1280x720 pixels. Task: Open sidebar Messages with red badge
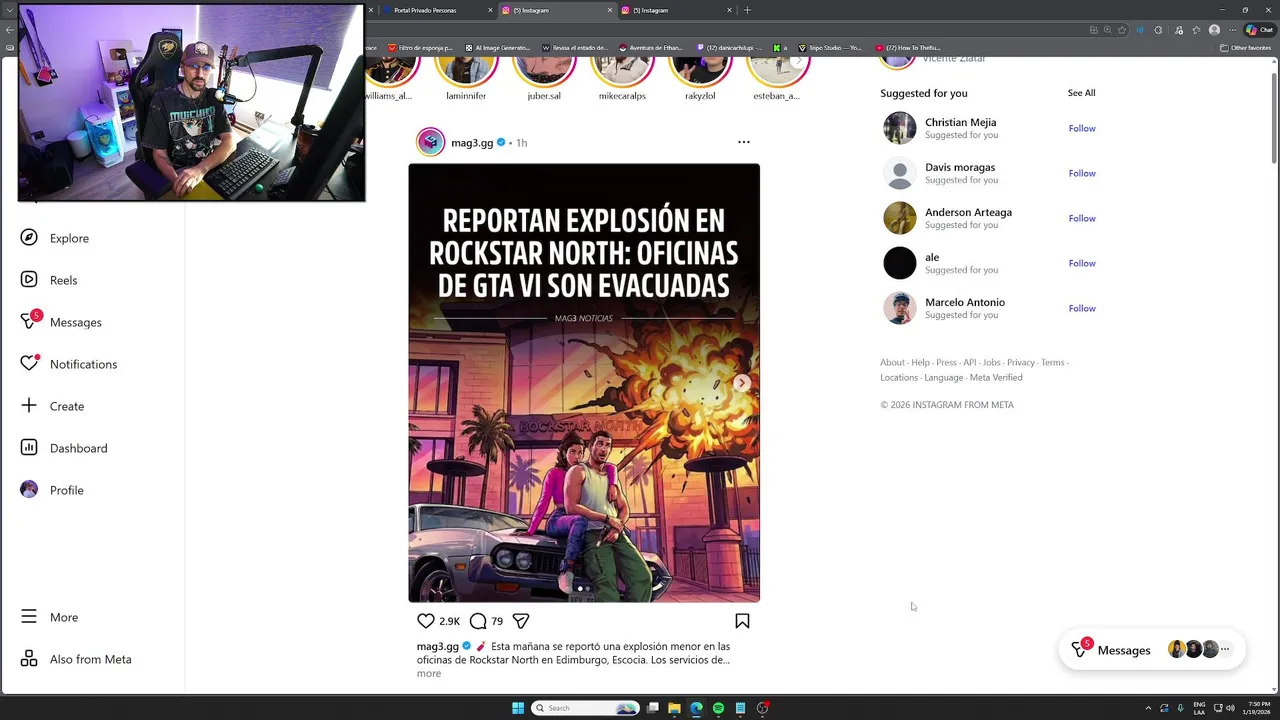pyautogui.click(x=61, y=322)
